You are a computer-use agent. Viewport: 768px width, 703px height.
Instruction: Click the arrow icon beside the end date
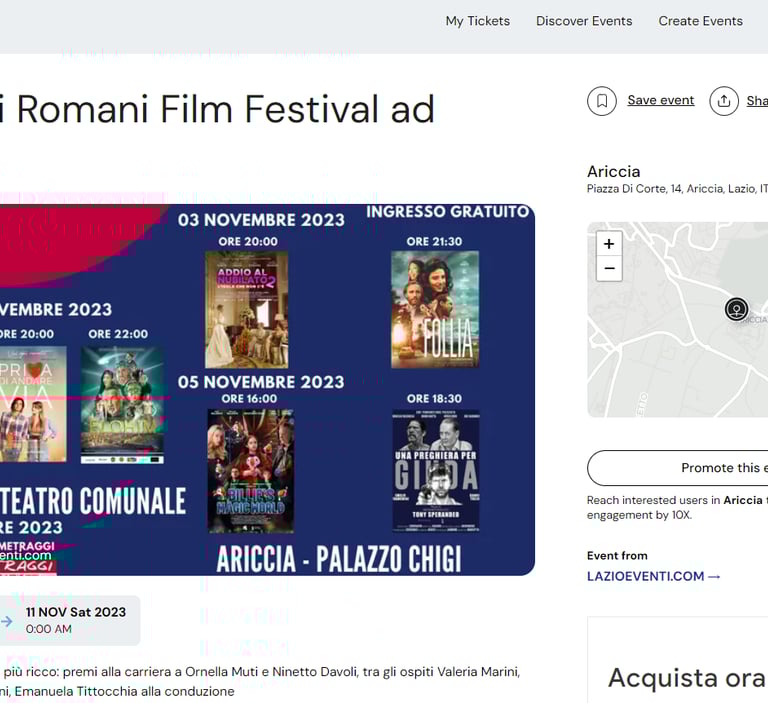tap(7, 621)
